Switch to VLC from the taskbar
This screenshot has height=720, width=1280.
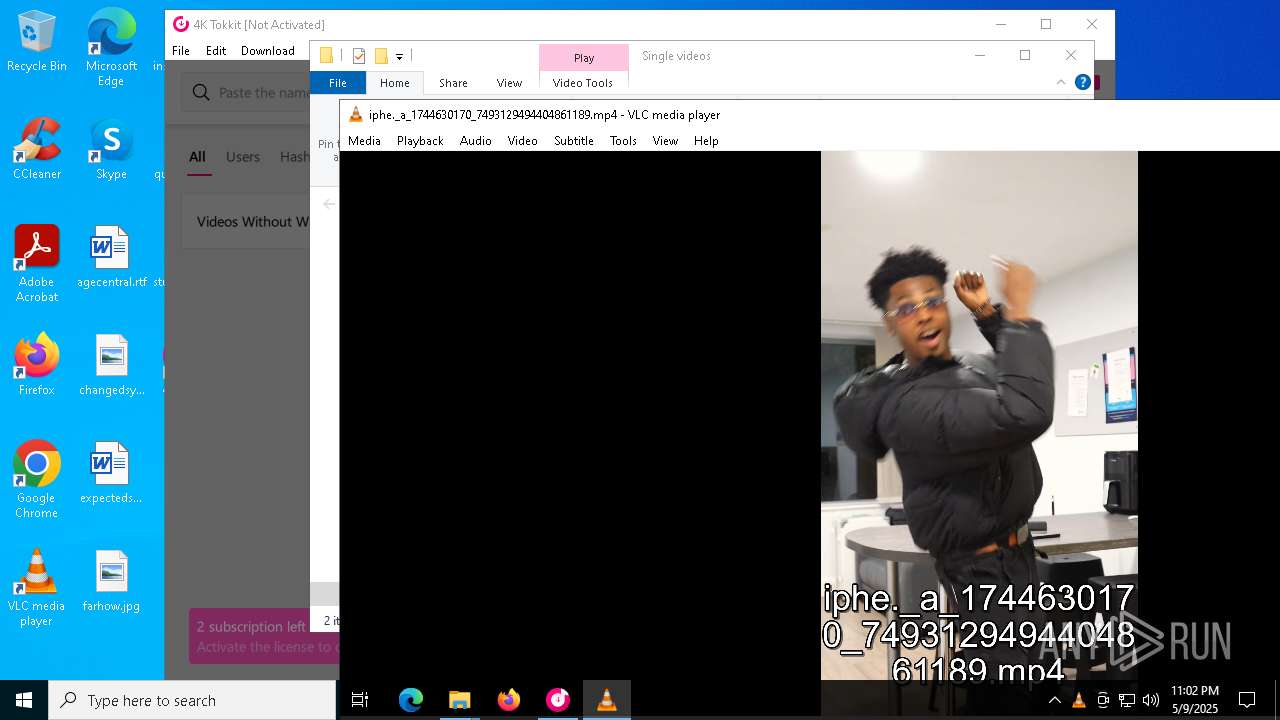click(606, 700)
